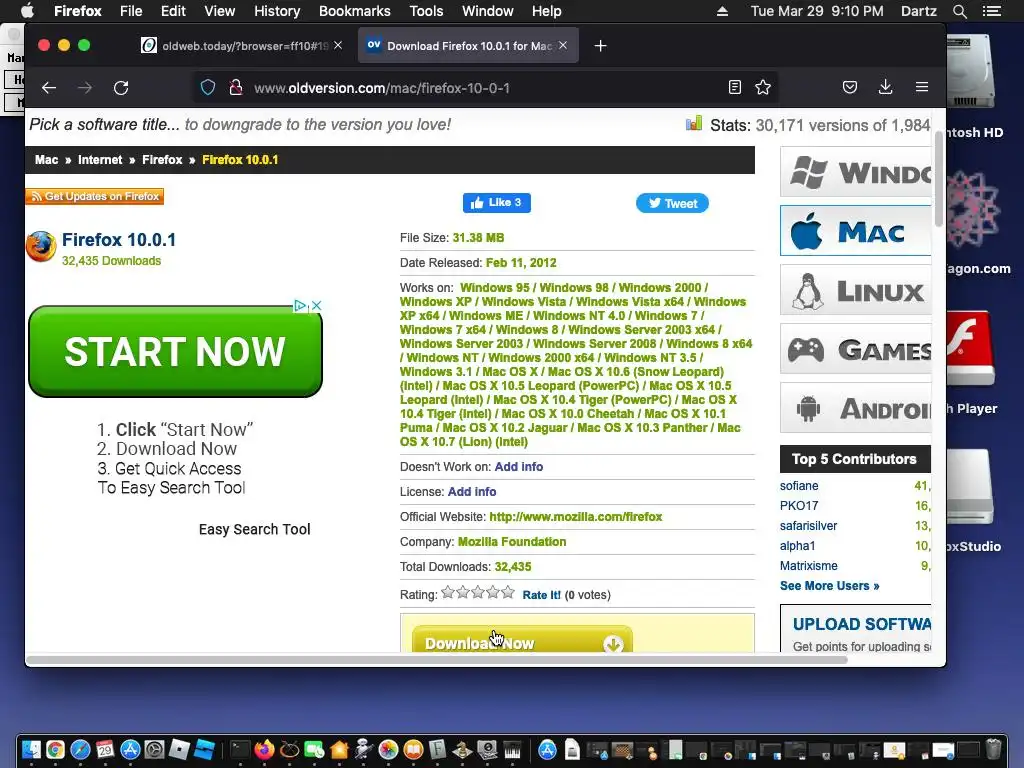
Task: Open contributor sofiane's profile
Action: 799,486
